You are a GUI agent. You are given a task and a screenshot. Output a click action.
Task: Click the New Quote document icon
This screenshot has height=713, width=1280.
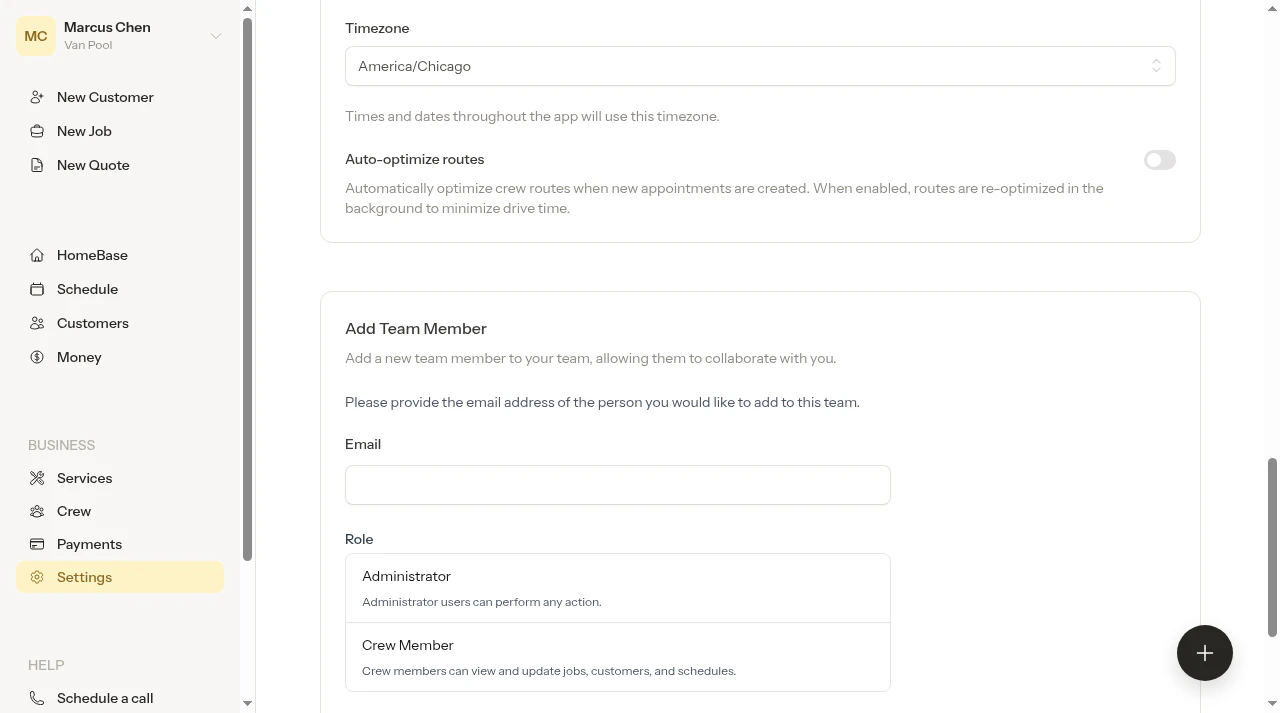pyautogui.click(x=37, y=165)
